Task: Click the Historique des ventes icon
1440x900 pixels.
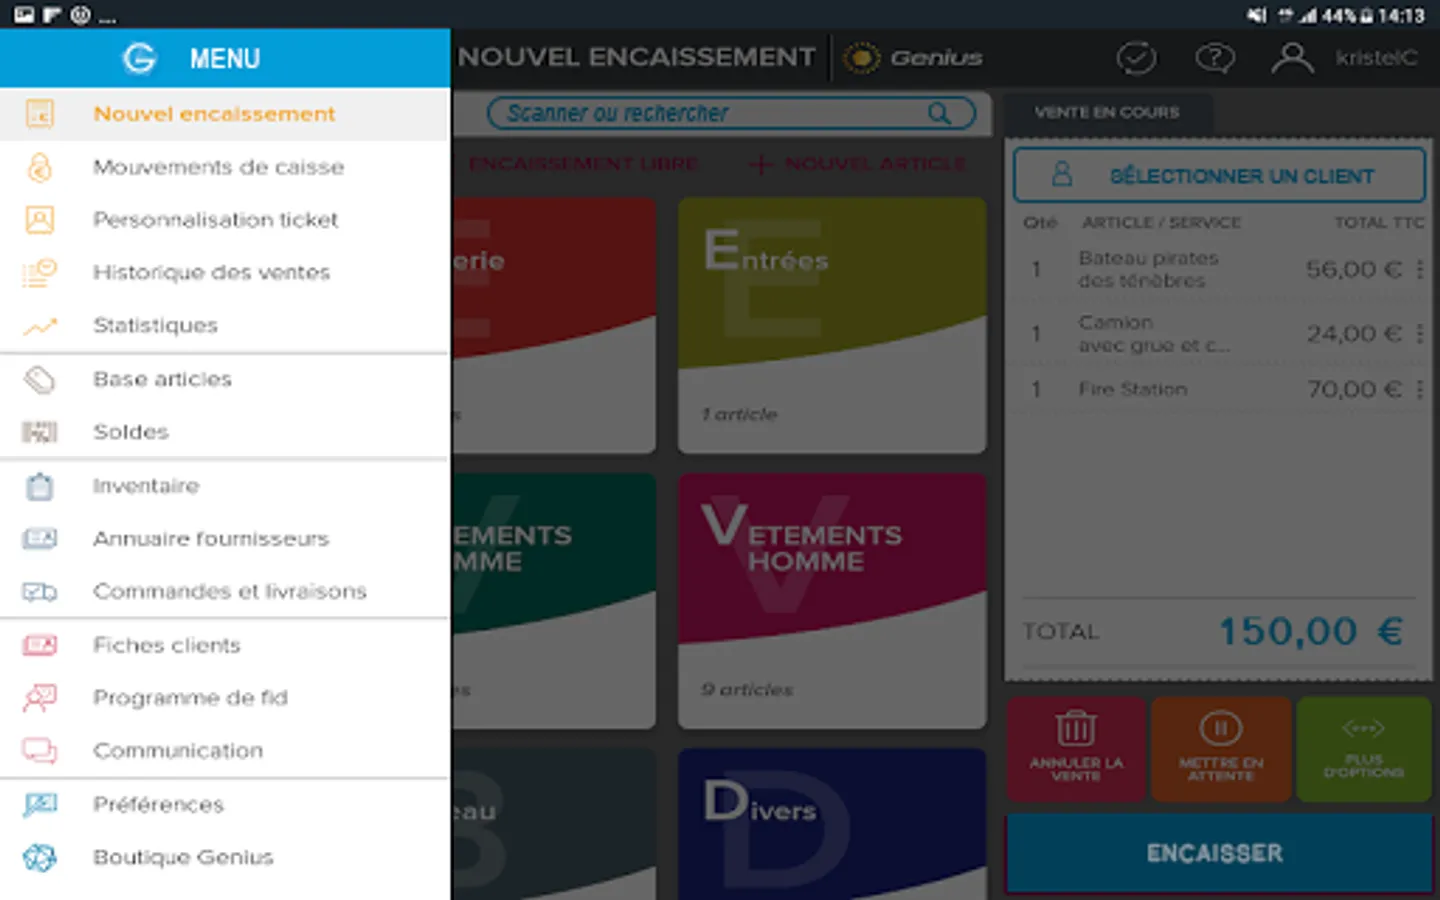Action: 39,273
